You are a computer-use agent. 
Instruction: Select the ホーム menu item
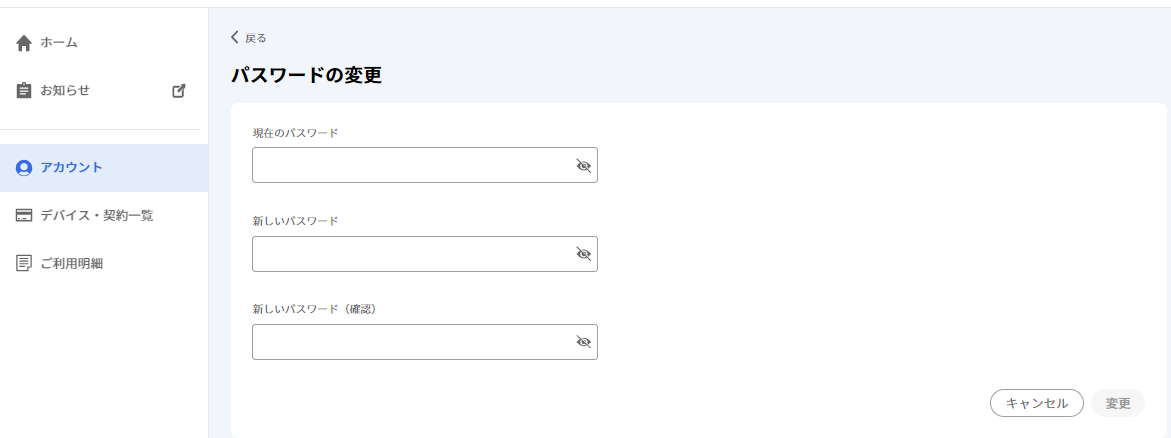[104, 43]
